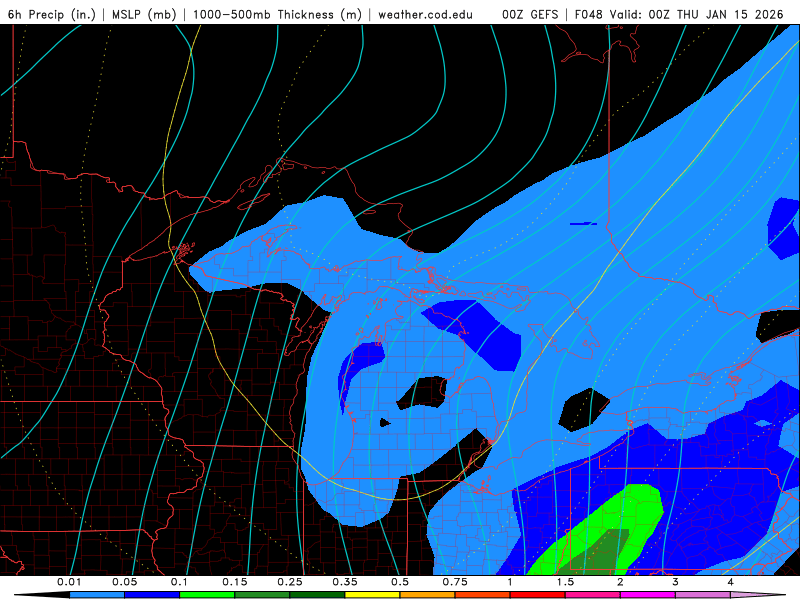This screenshot has height=600, width=800.
Task: Click the 'MSLP (mb)' header text
Action: point(144,14)
